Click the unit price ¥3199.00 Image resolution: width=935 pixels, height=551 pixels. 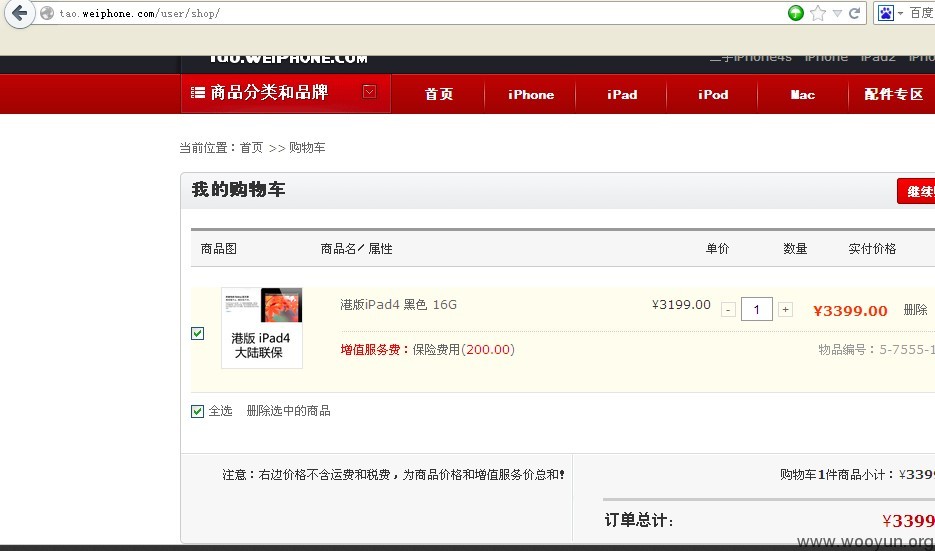681,305
